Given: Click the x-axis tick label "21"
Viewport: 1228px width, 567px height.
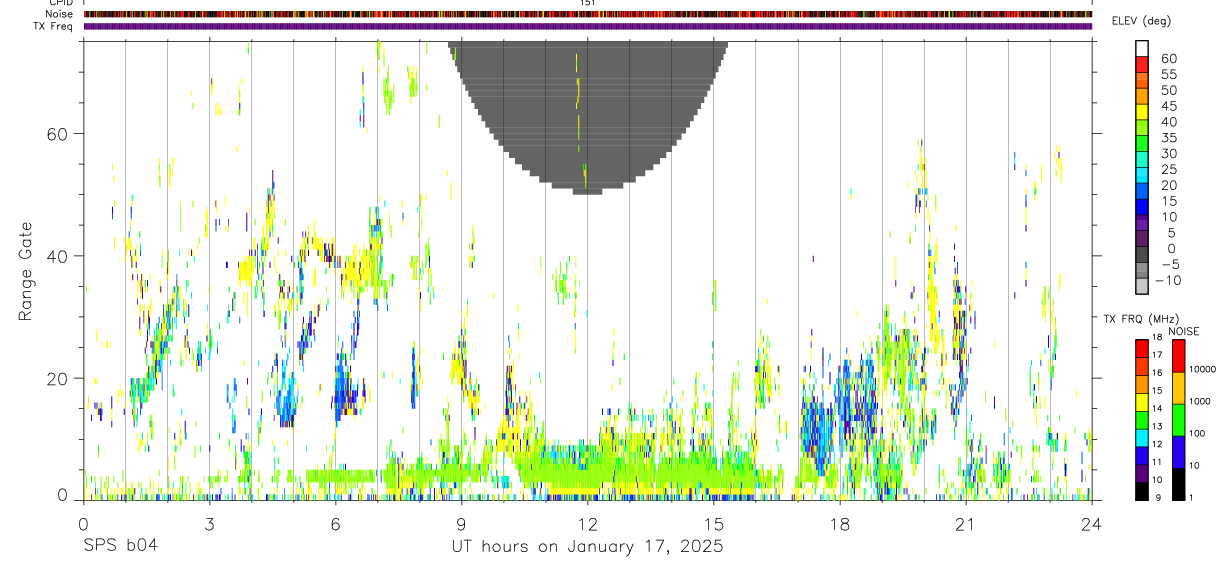Looking at the screenshot, I should click(x=966, y=524).
